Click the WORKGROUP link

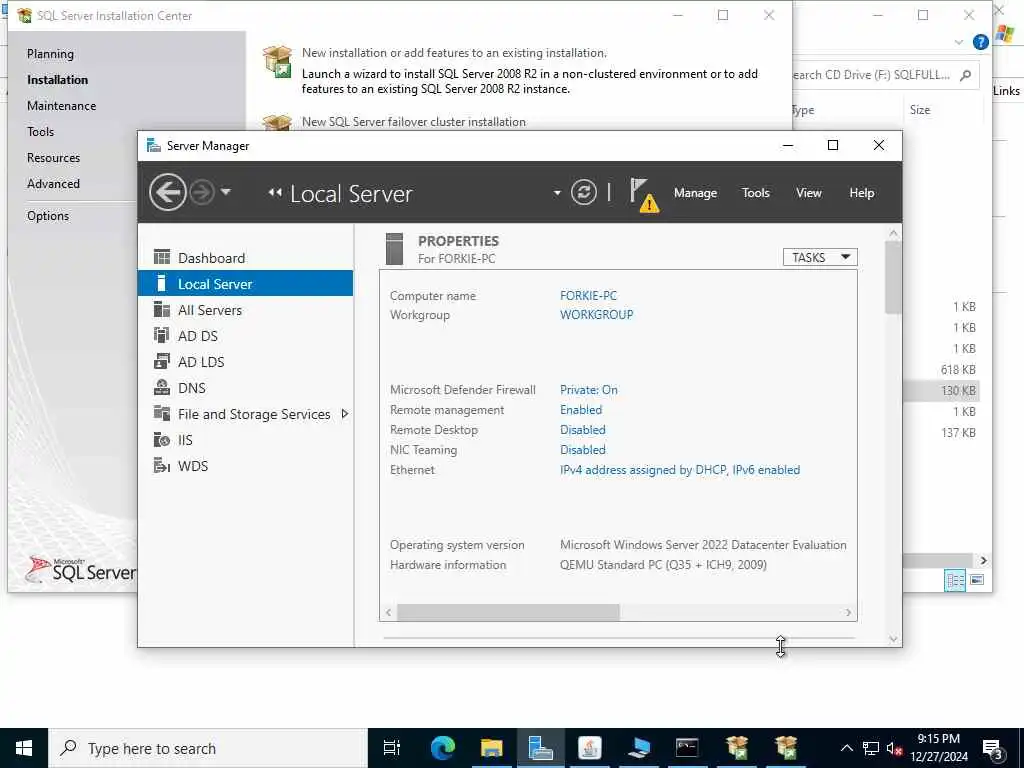click(596, 315)
